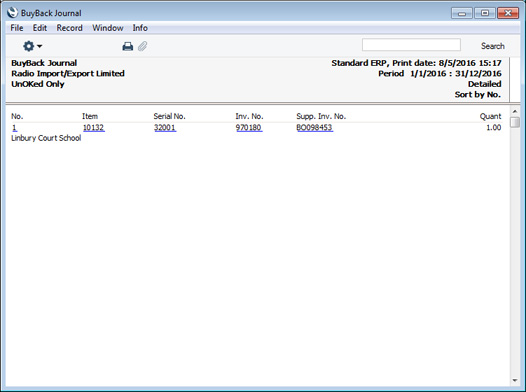The width and height of the screenshot is (526, 392).
Task: Click the Item column header
Action: coord(90,116)
